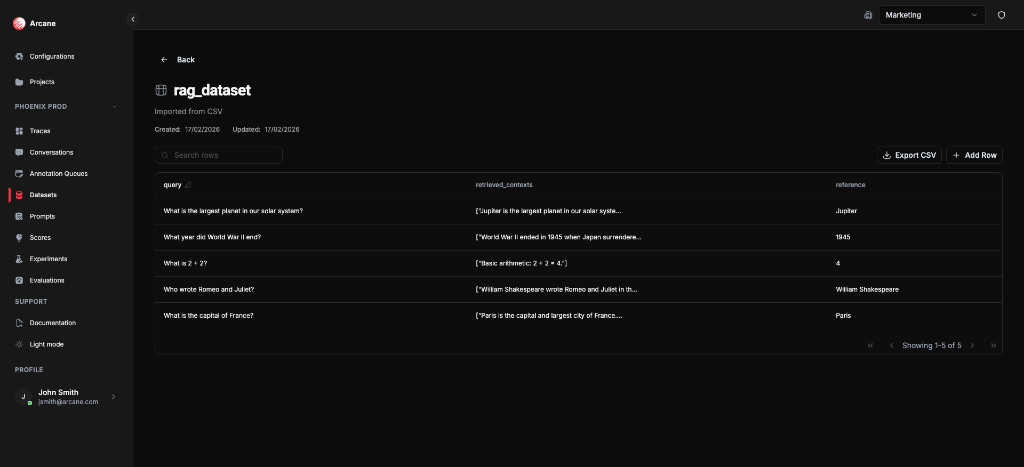Click the 'William Shakespeare wrote Romeo' context cell

pyautogui.click(x=556, y=289)
